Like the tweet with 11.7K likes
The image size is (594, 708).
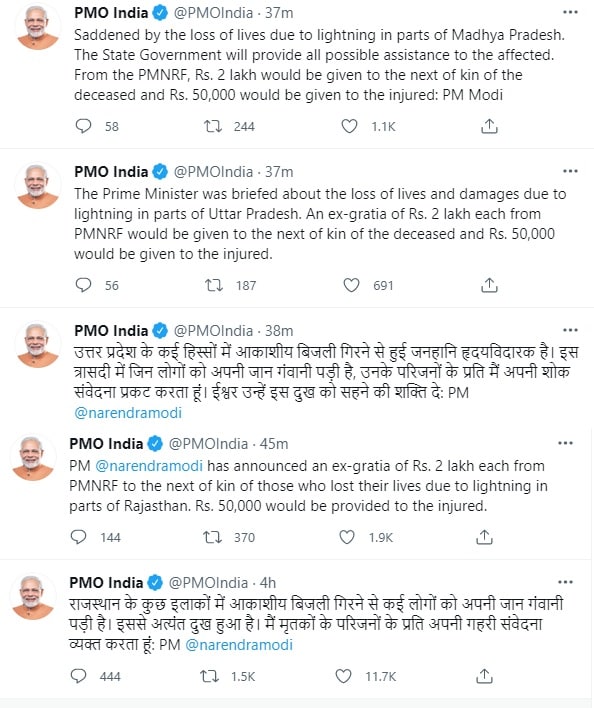tap(343, 676)
